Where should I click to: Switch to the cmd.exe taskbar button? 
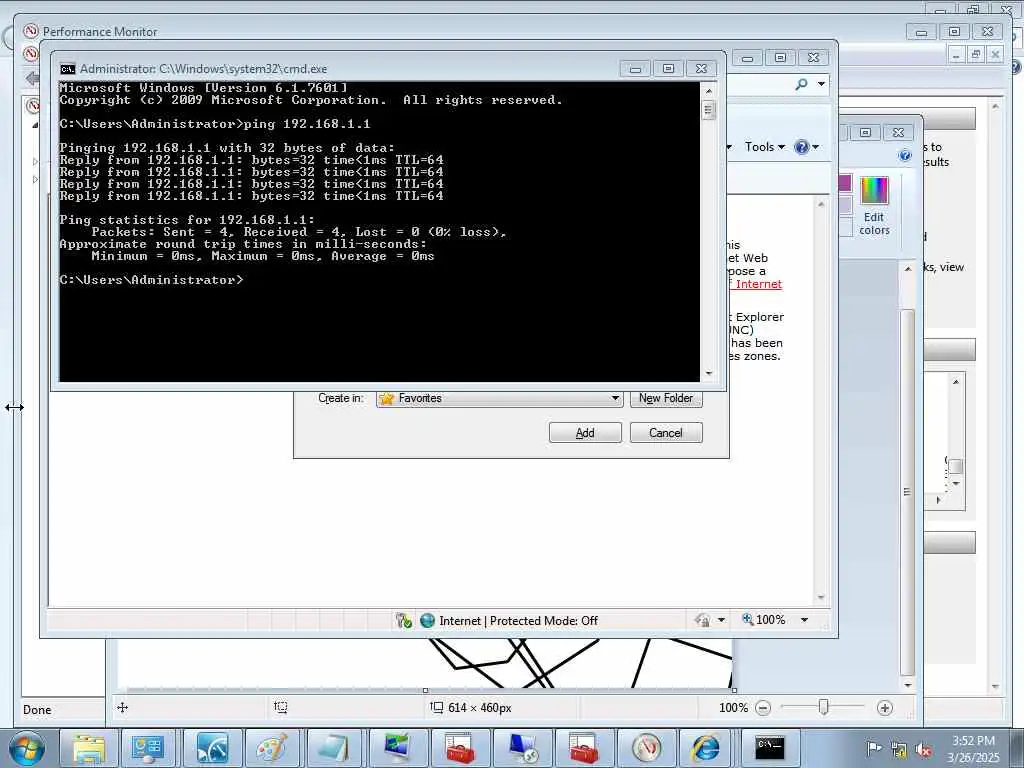[770, 748]
